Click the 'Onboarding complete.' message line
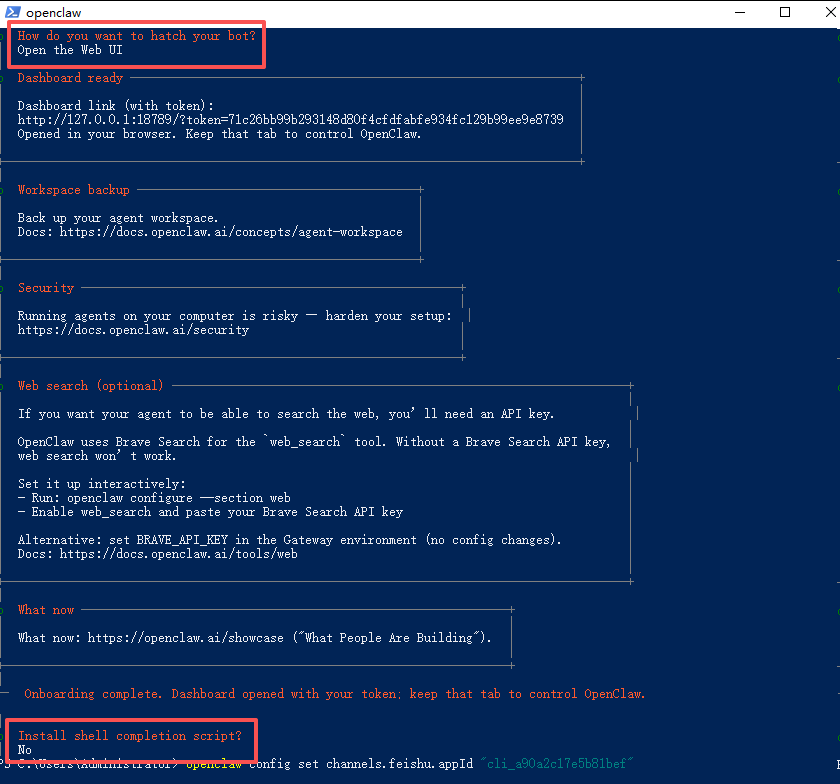The image size is (840, 784). (334, 694)
